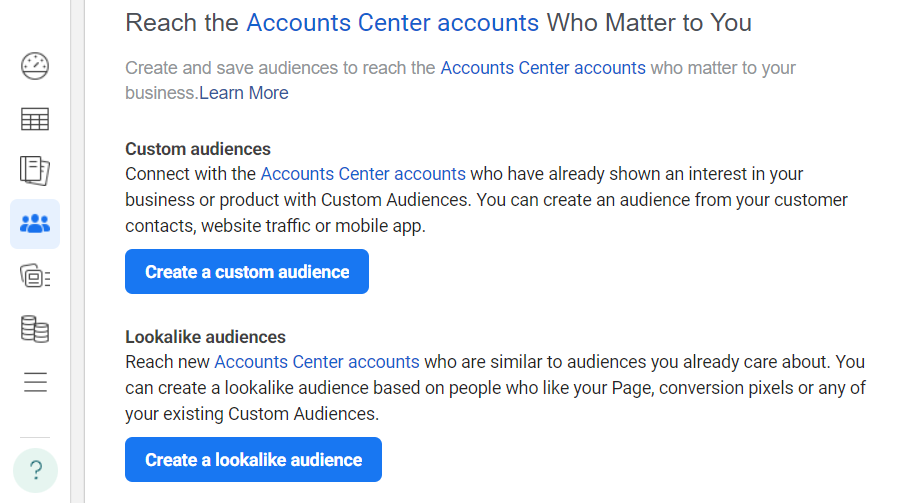911x503 pixels.
Task: Open the Account Overview gauge icon
Action: [x=35, y=66]
